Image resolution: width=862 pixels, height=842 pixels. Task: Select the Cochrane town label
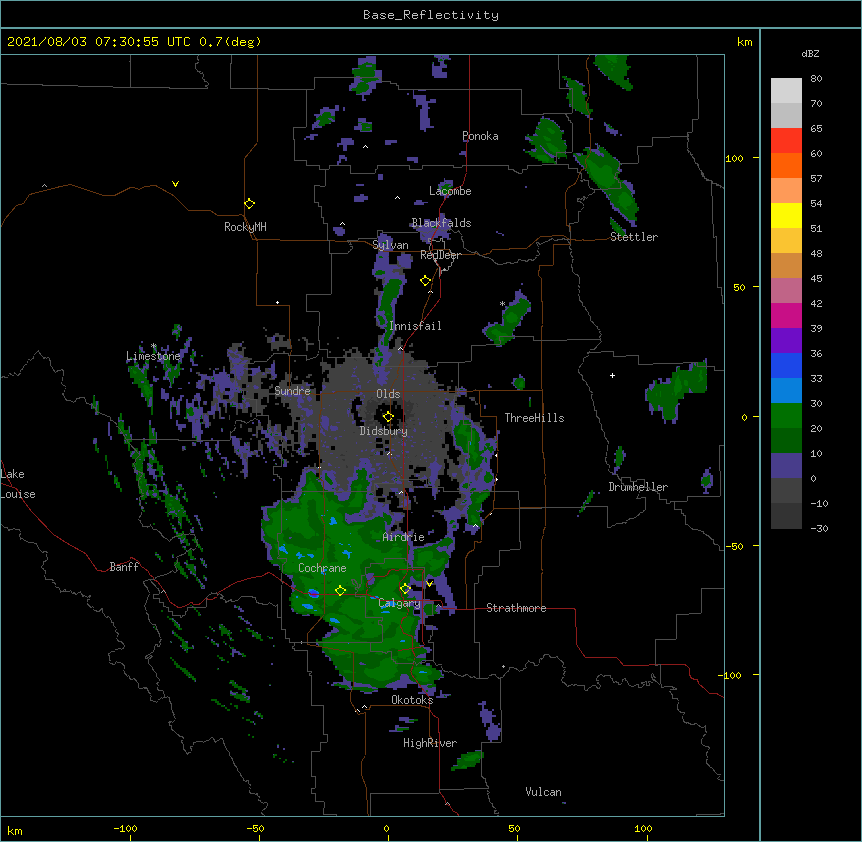tap(322, 568)
